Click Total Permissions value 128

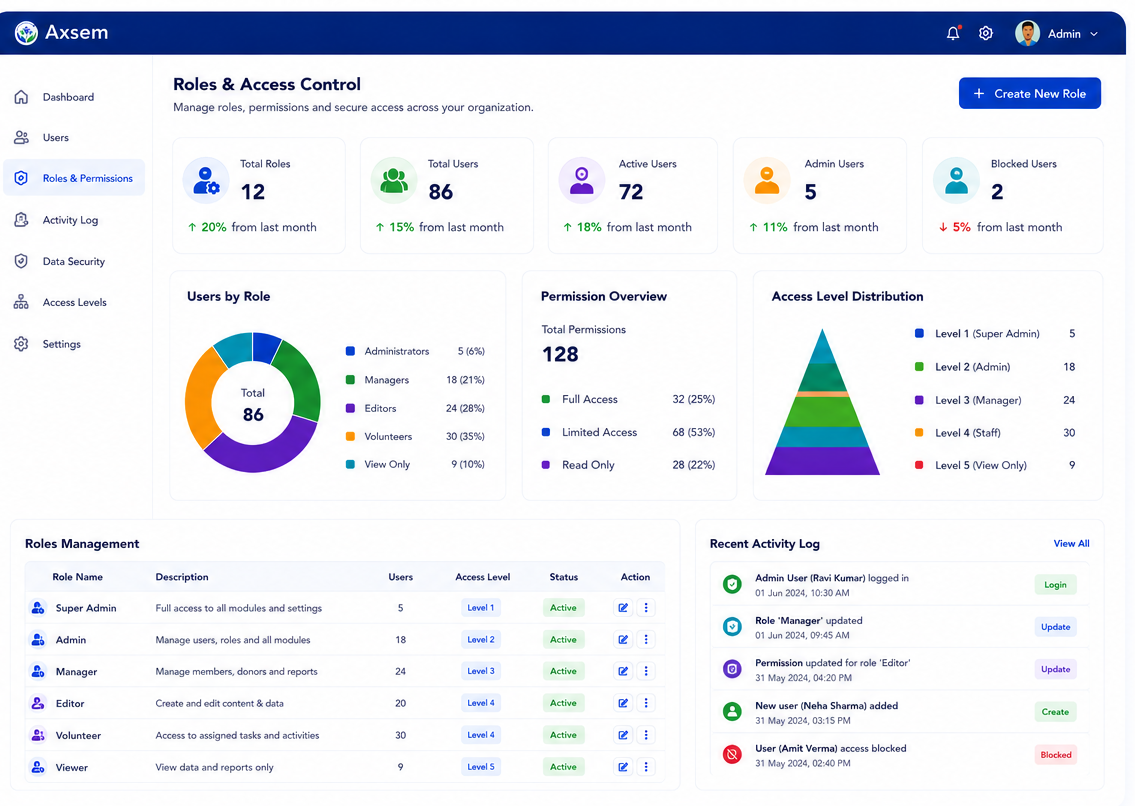point(560,354)
